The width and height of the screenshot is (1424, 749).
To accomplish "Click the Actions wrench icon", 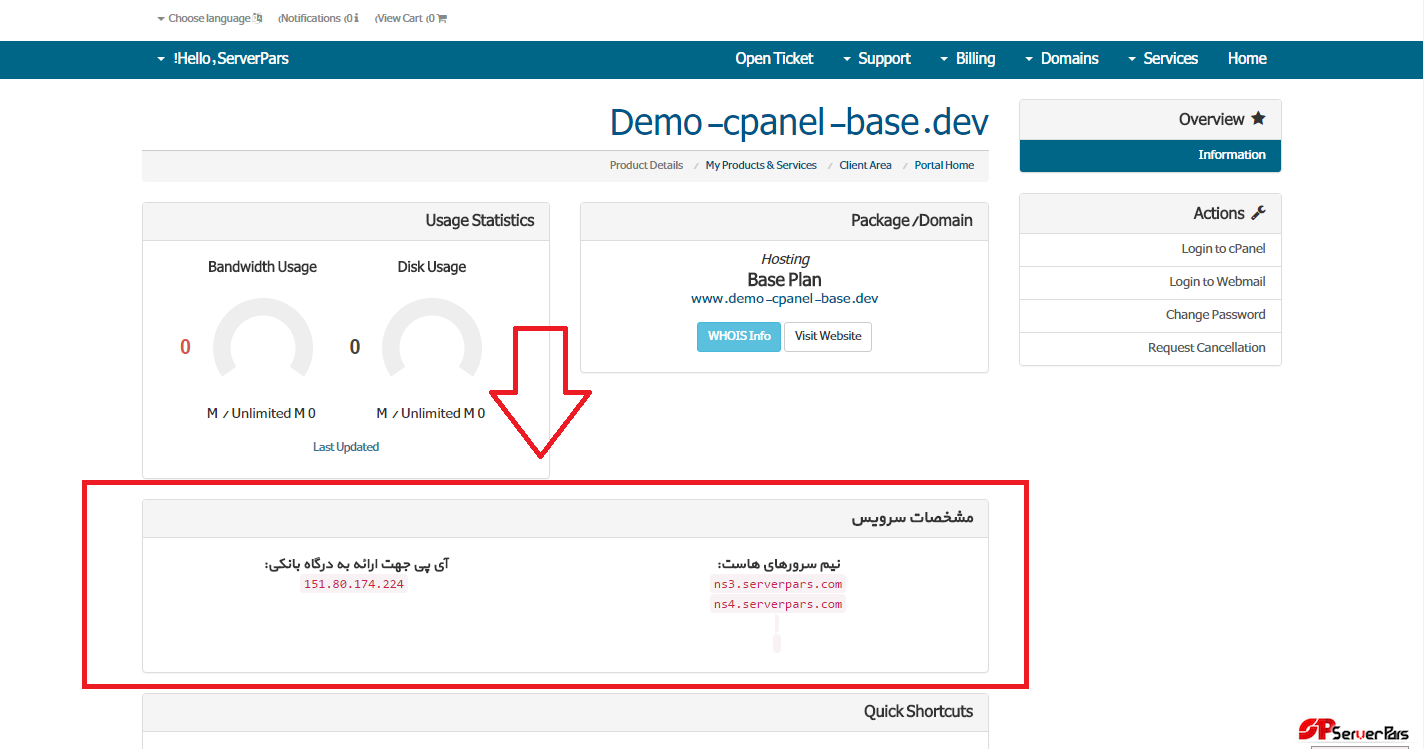I will (x=1258, y=213).
